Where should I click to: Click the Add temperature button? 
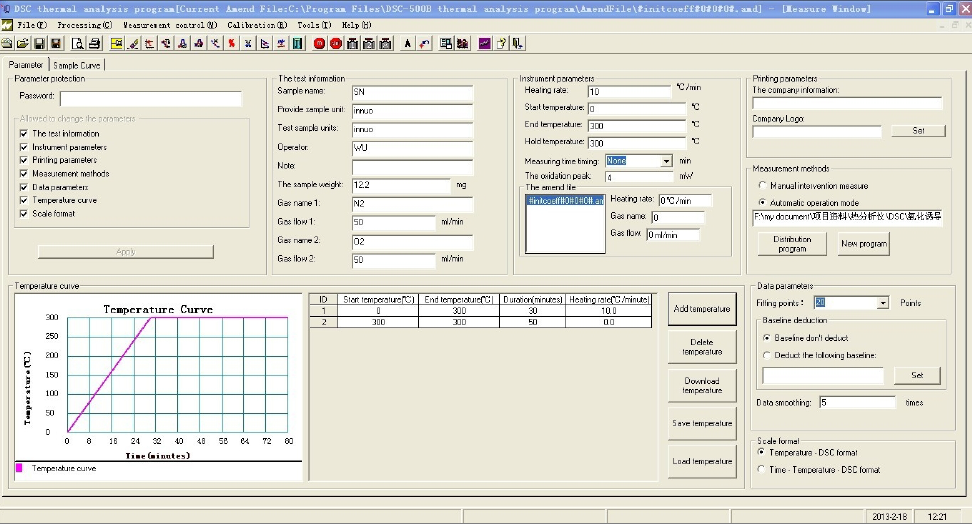click(702, 309)
